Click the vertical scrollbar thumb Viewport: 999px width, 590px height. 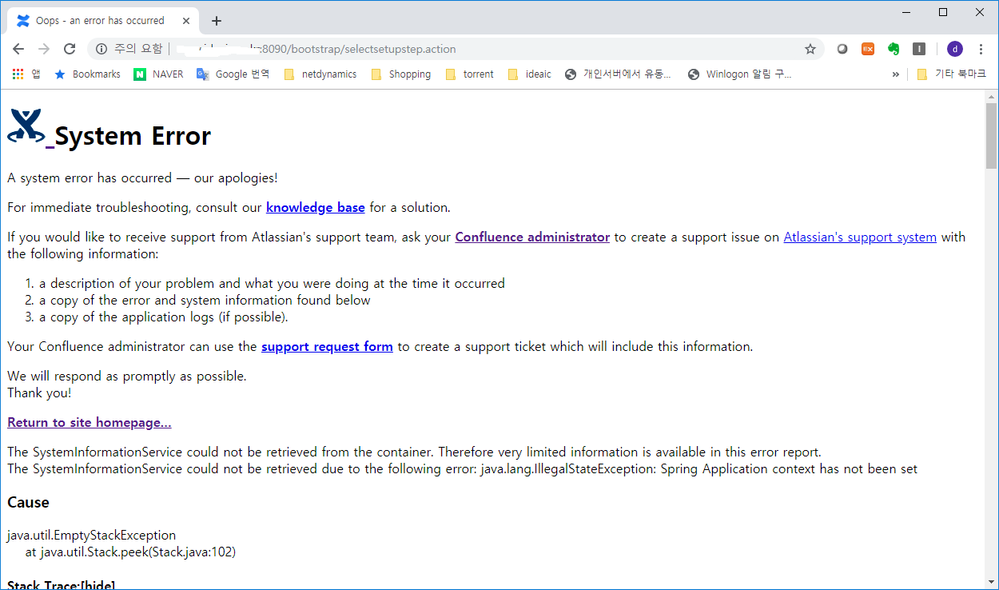point(991,135)
